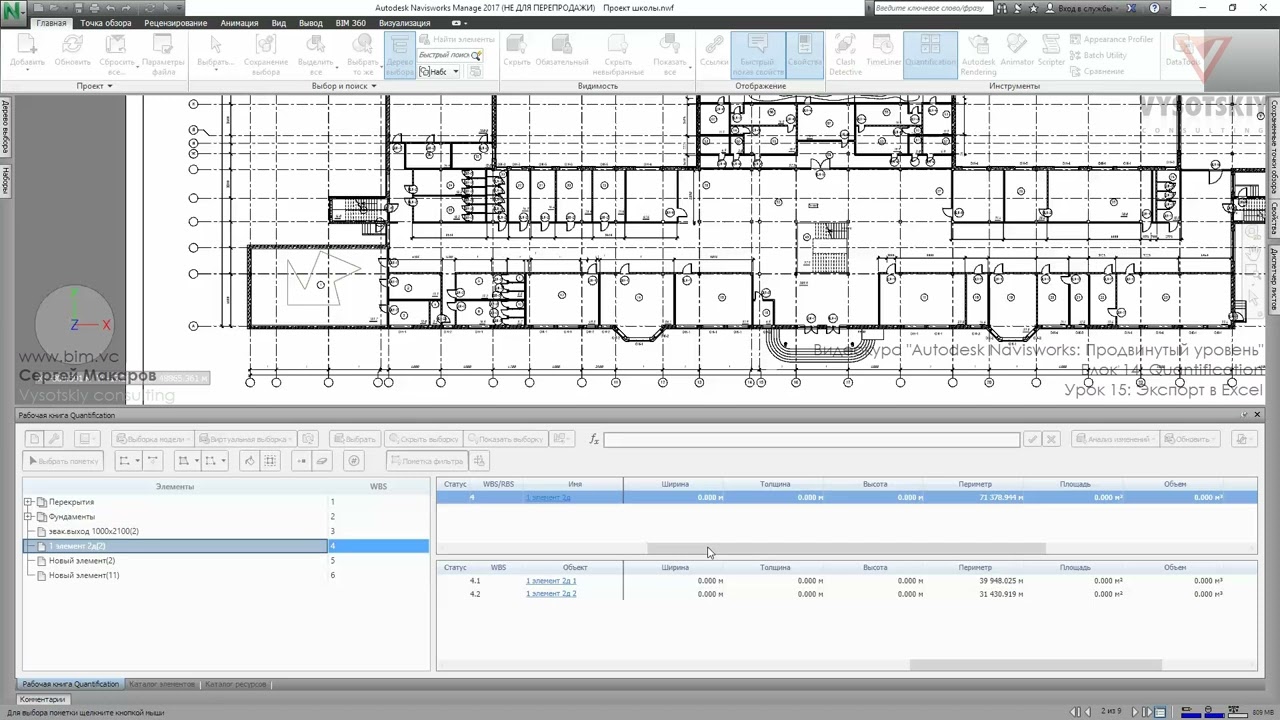Toggle the Свойства panel button
The height and width of the screenshot is (720, 1280).
[x=804, y=53]
